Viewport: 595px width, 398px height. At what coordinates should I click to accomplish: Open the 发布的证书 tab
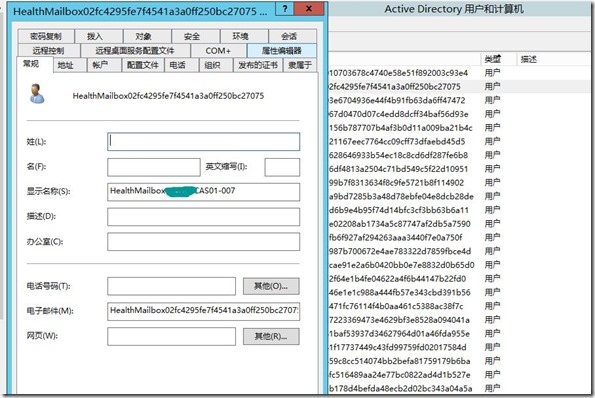pos(258,65)
